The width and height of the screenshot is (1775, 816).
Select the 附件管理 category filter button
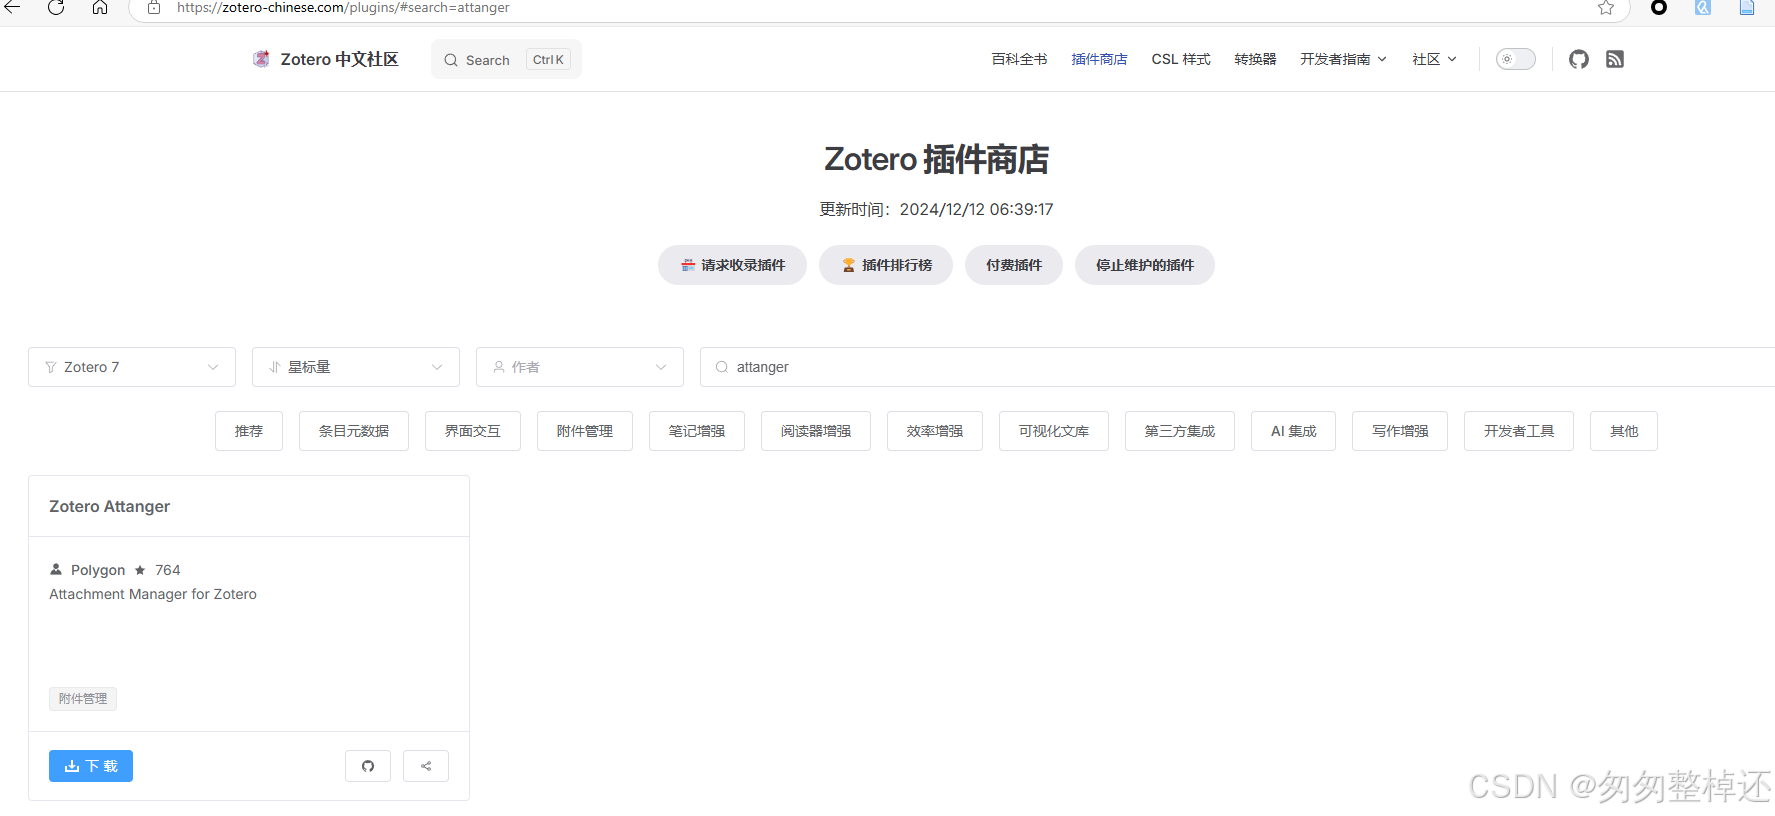click(x=585, y=431)
